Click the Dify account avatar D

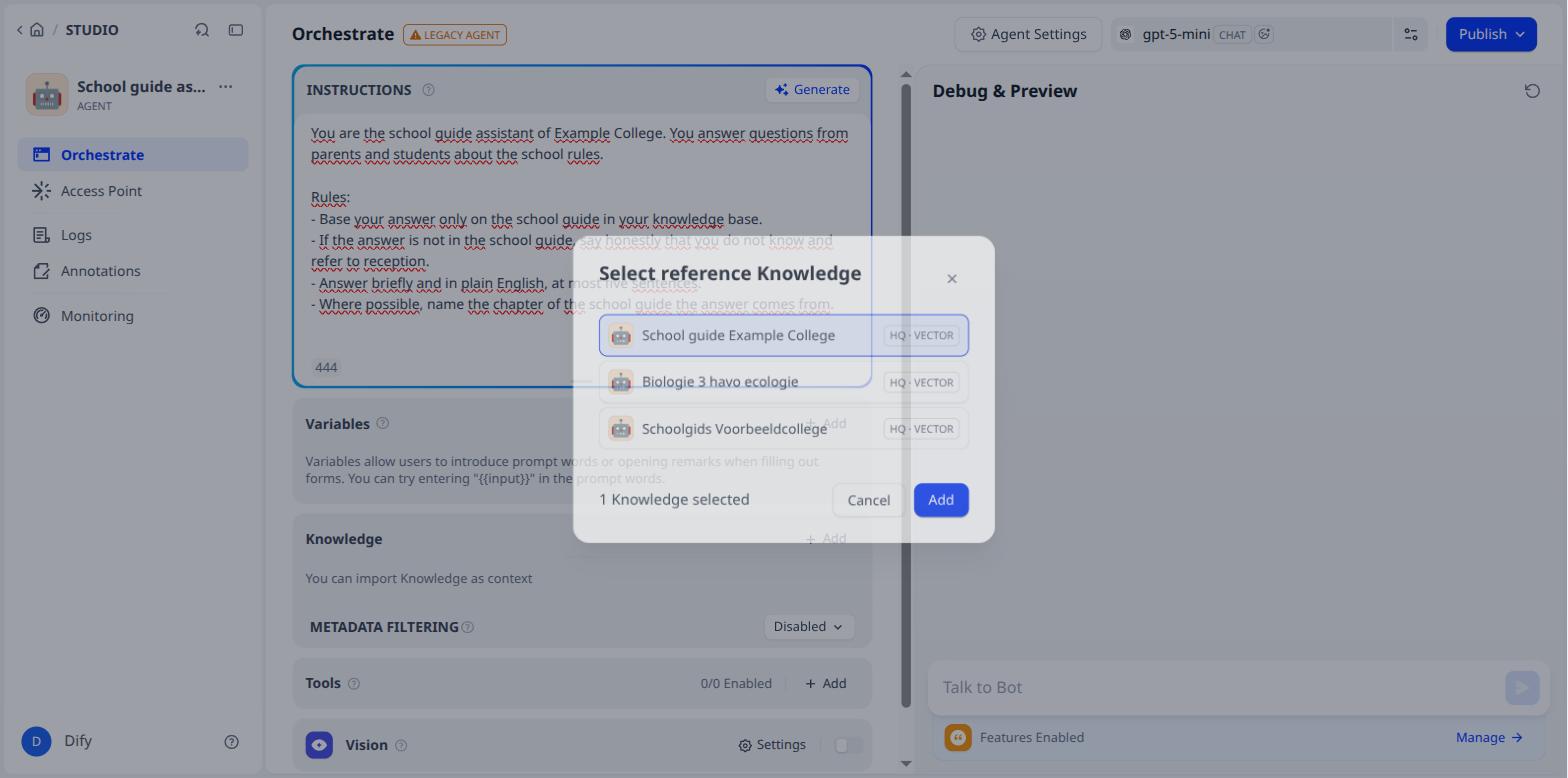pos(36,741)
